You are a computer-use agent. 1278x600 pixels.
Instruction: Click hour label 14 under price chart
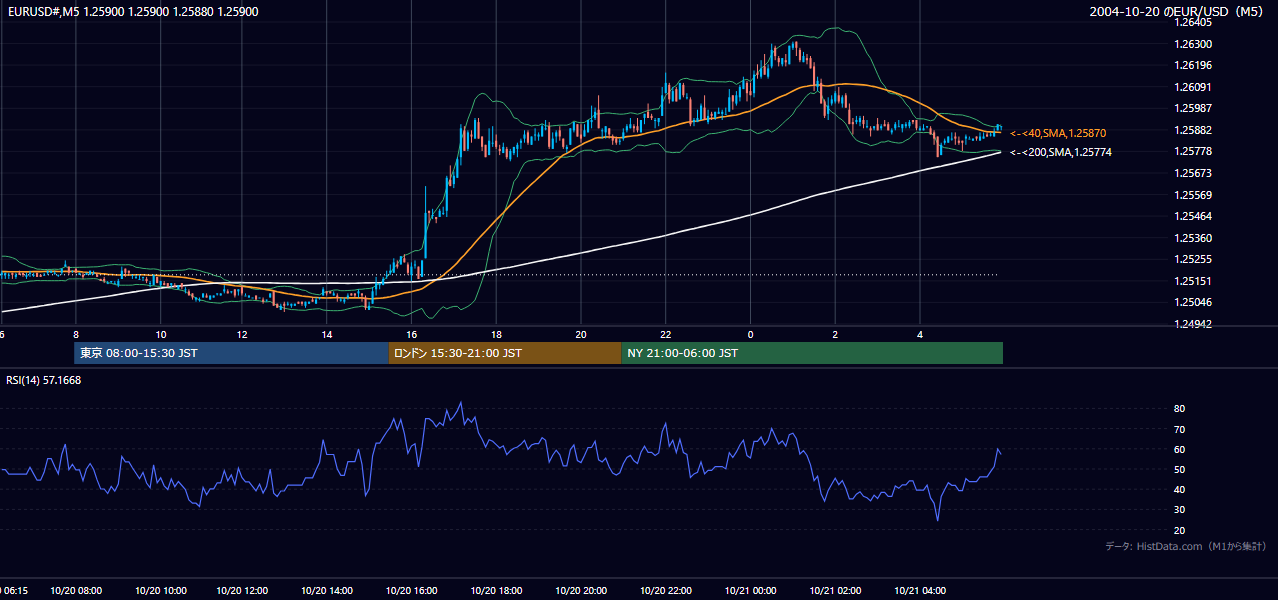coord(327,334)
